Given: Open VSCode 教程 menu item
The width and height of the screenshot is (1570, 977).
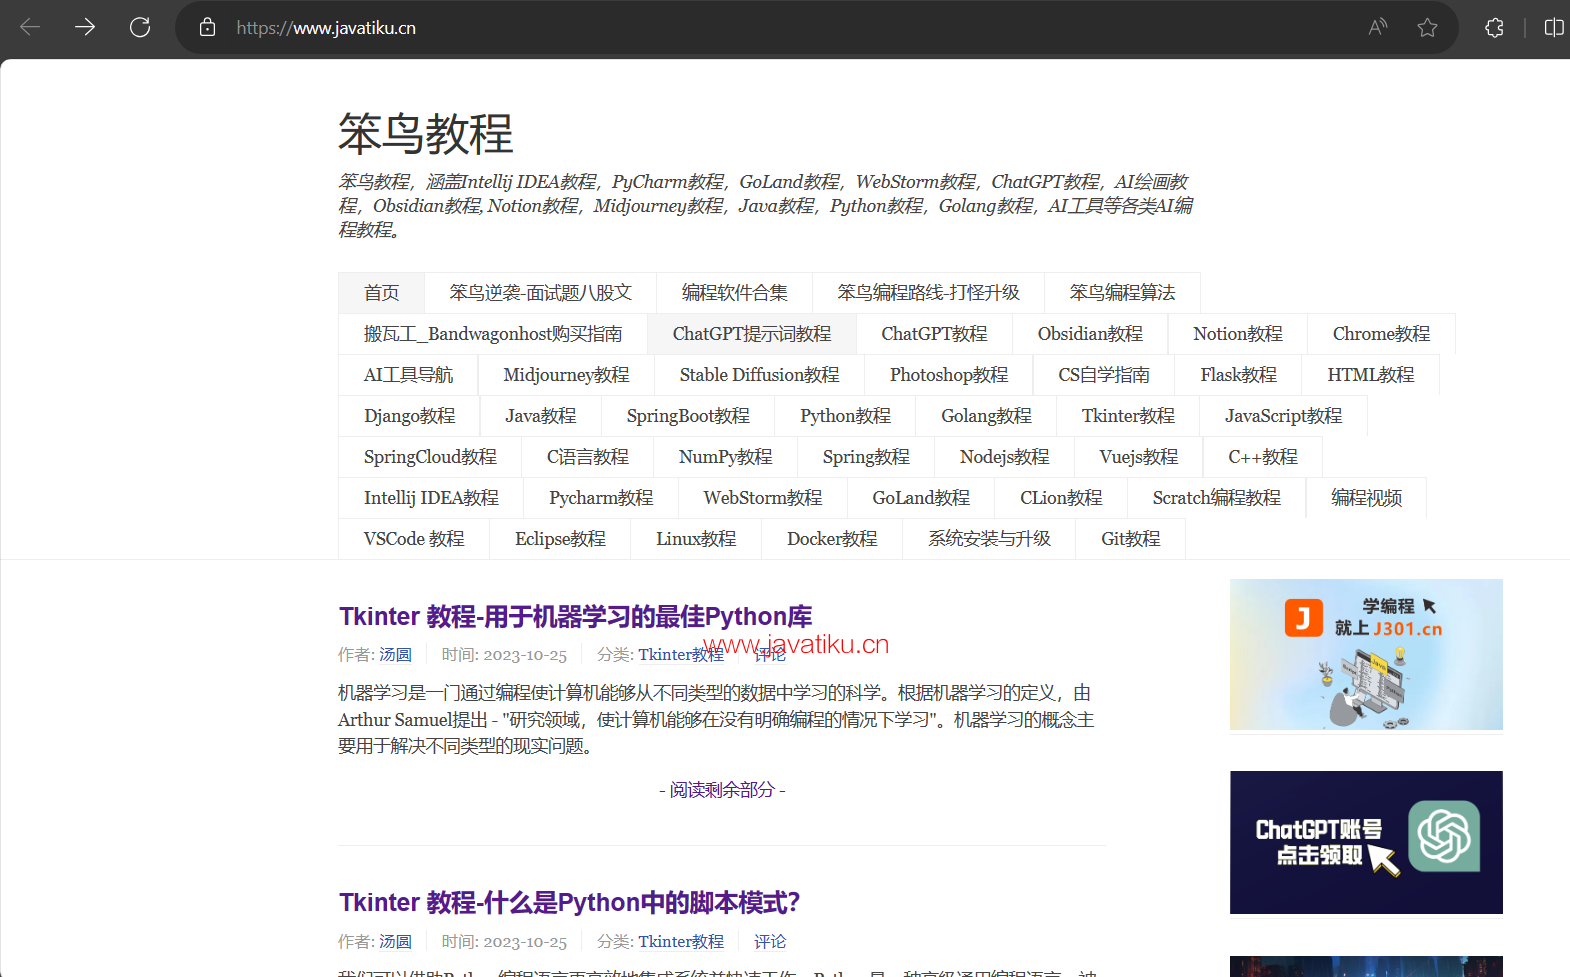Looking at the screenshot, I should point(414,539).
